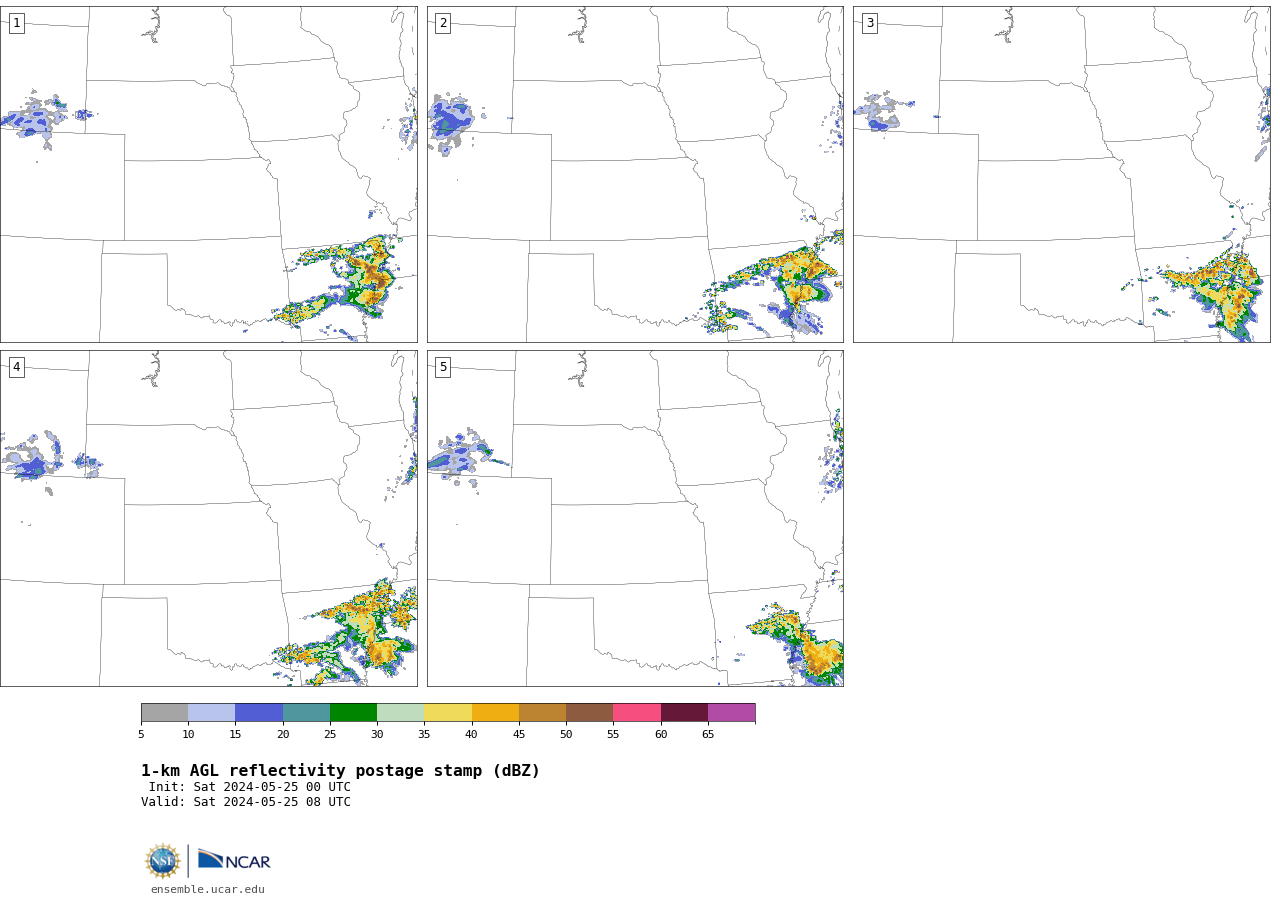Click the yellow 35-40 dBZ swatch
1280x901 pixels.
(x=448, y=712)
